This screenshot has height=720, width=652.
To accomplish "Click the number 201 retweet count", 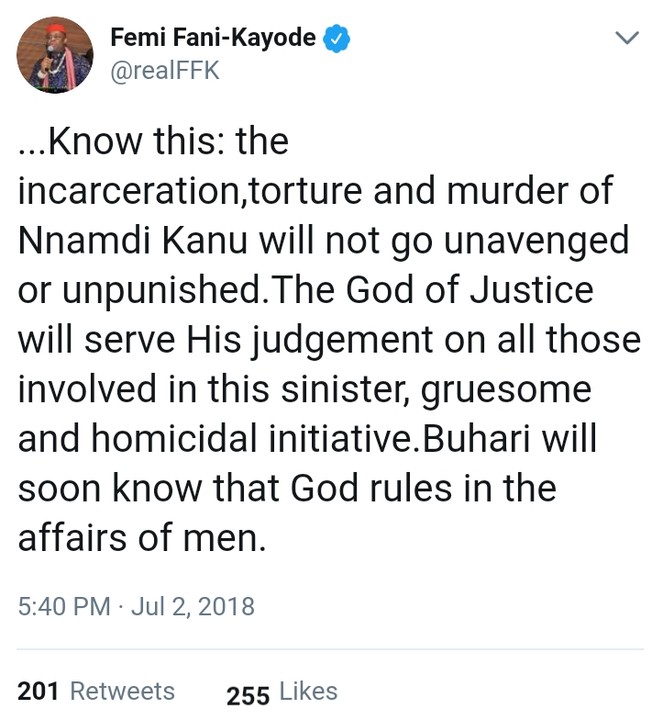I will click(x=39, y=691).
